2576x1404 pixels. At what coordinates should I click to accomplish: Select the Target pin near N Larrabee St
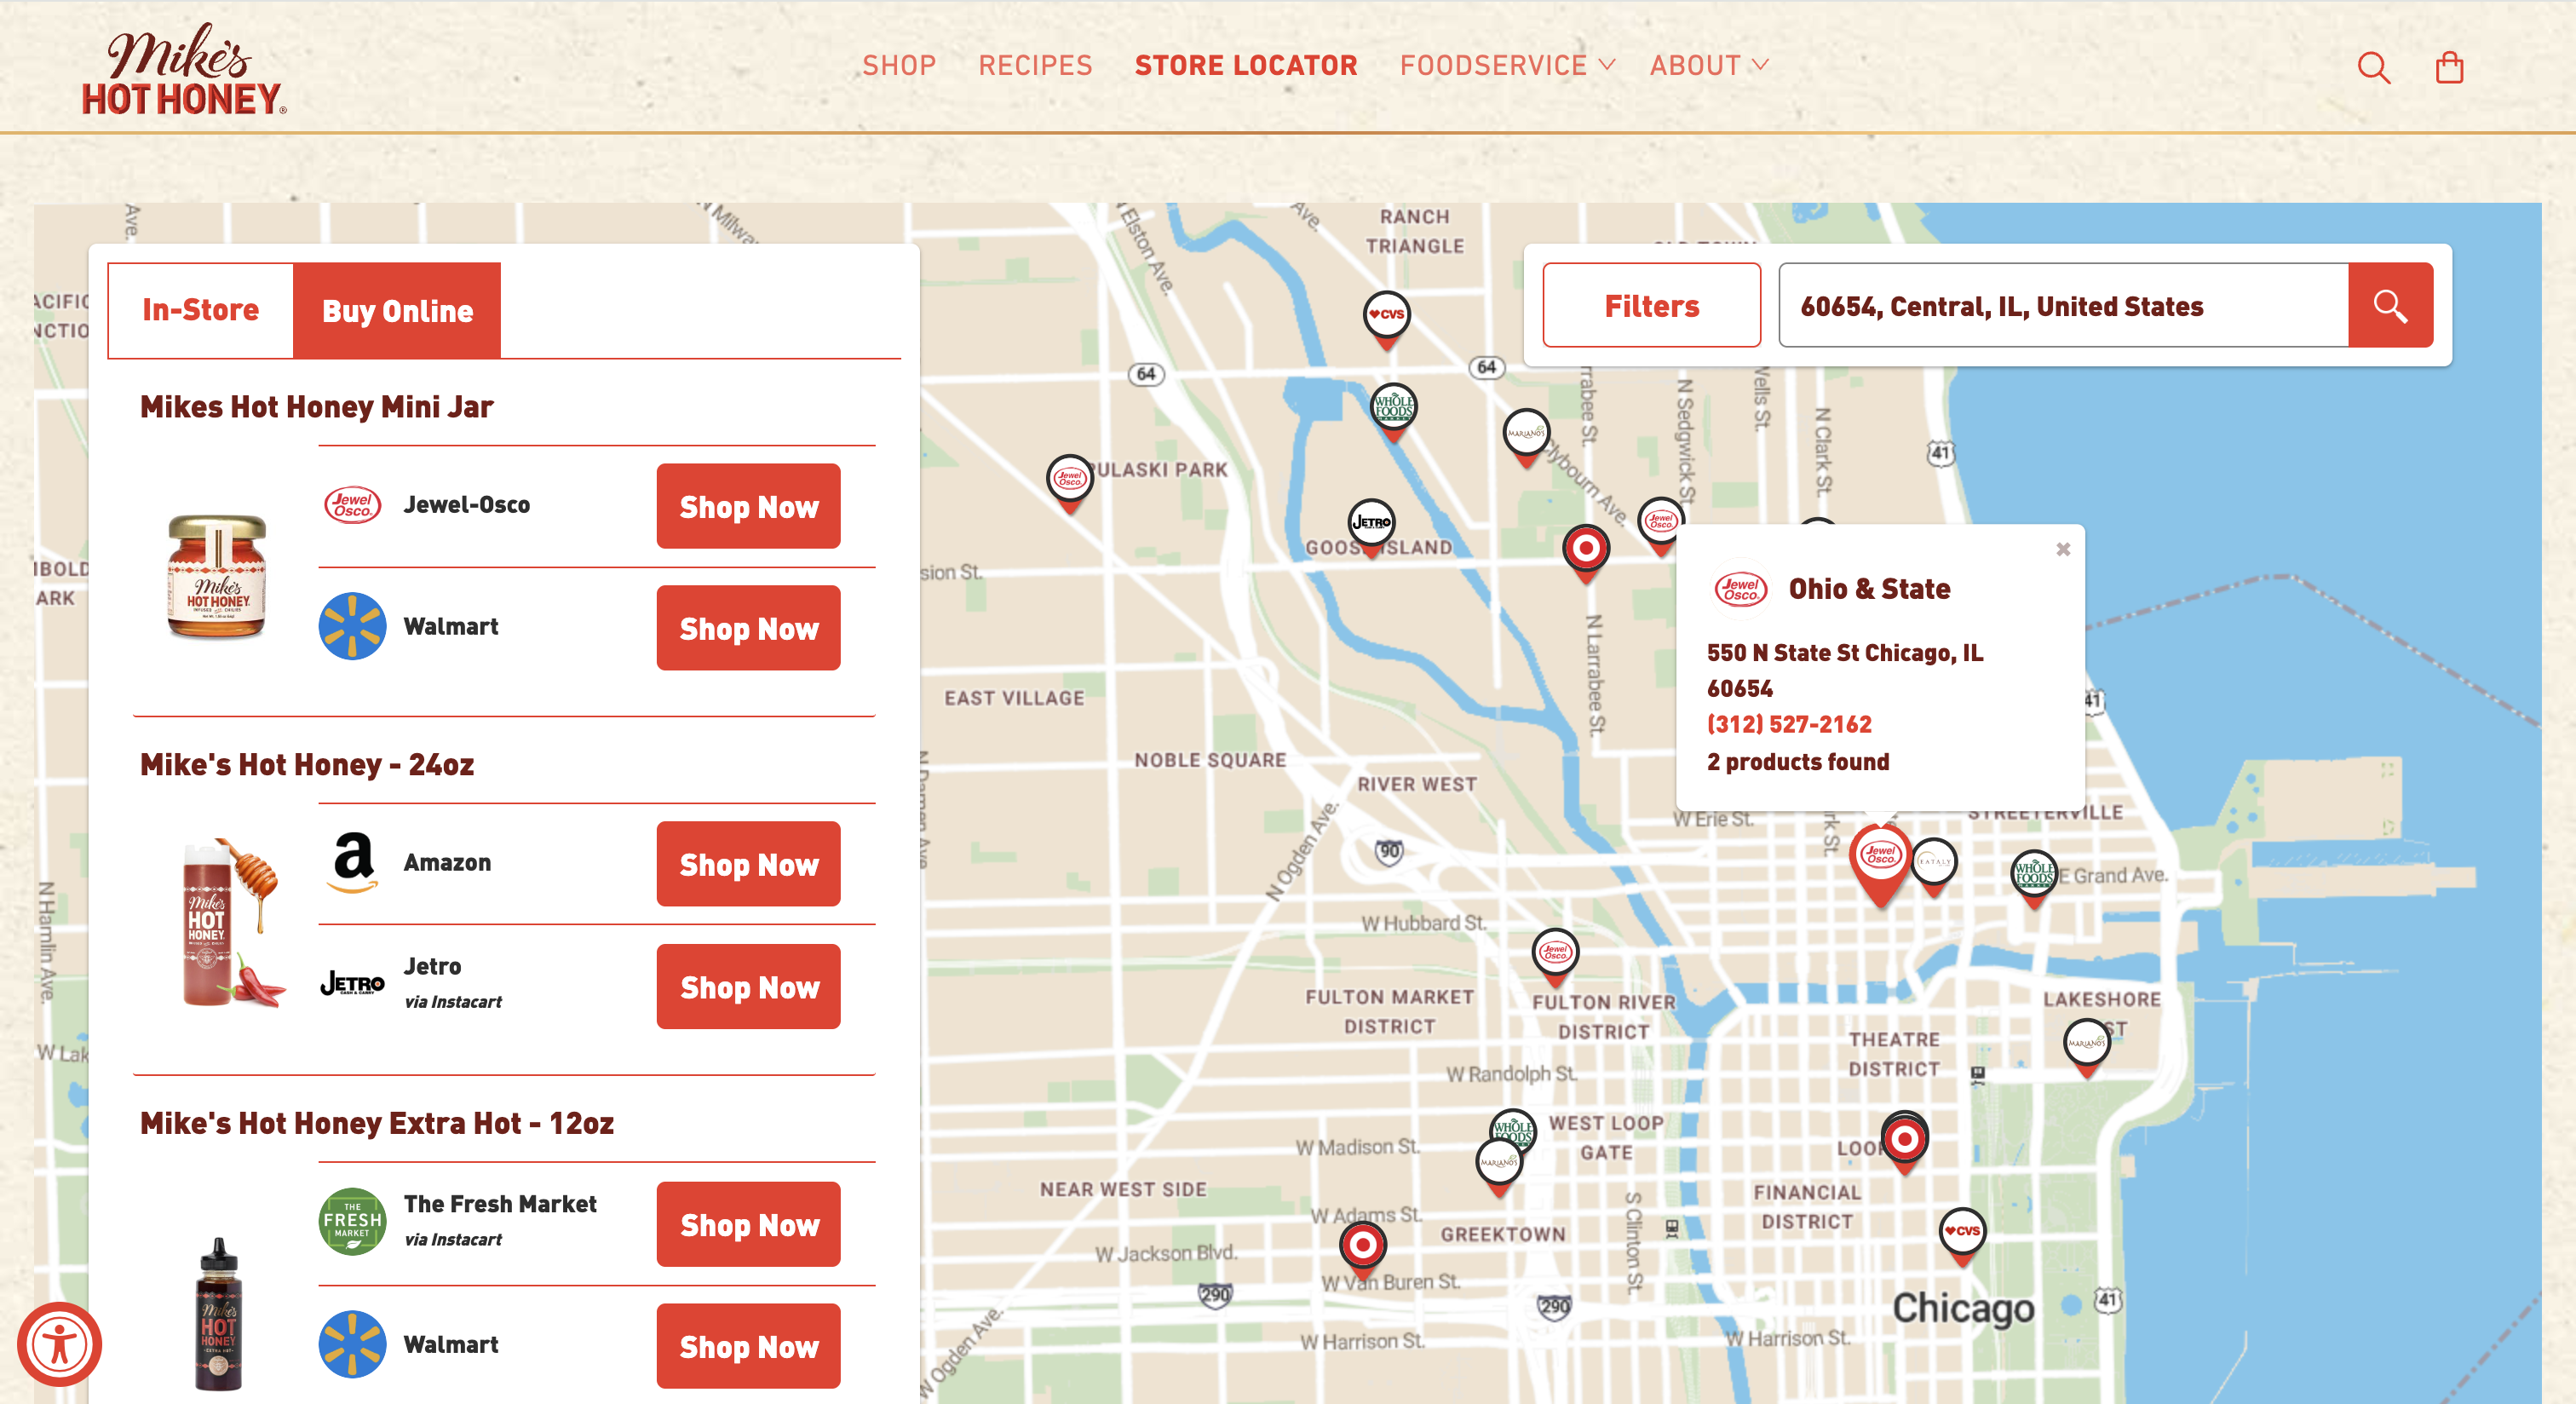1585,549
